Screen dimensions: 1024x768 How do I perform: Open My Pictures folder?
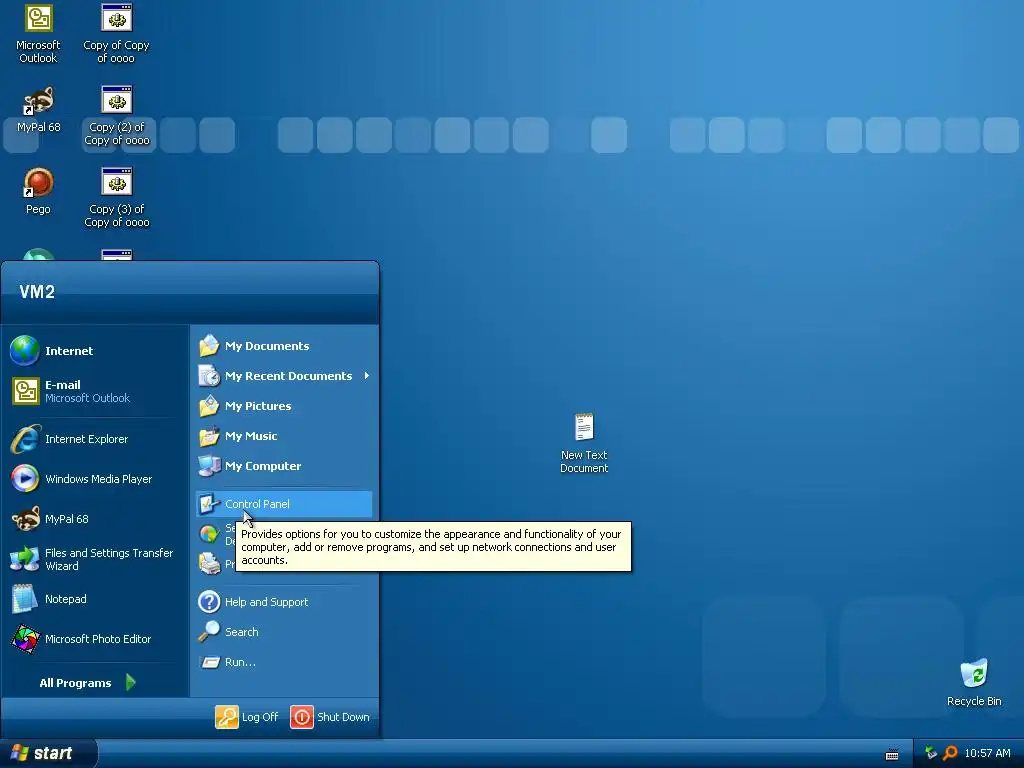tap(284, 406)
